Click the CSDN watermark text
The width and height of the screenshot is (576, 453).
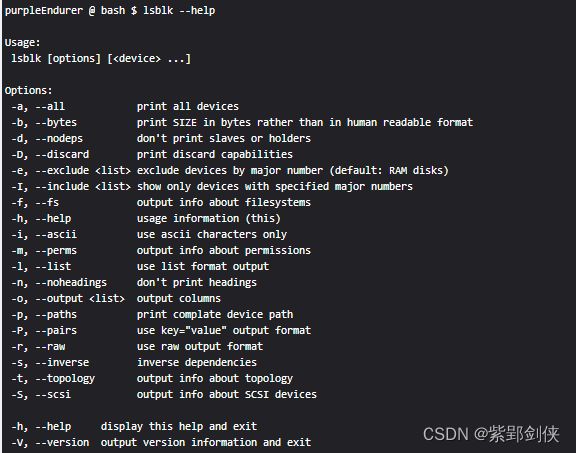point(491,434)
